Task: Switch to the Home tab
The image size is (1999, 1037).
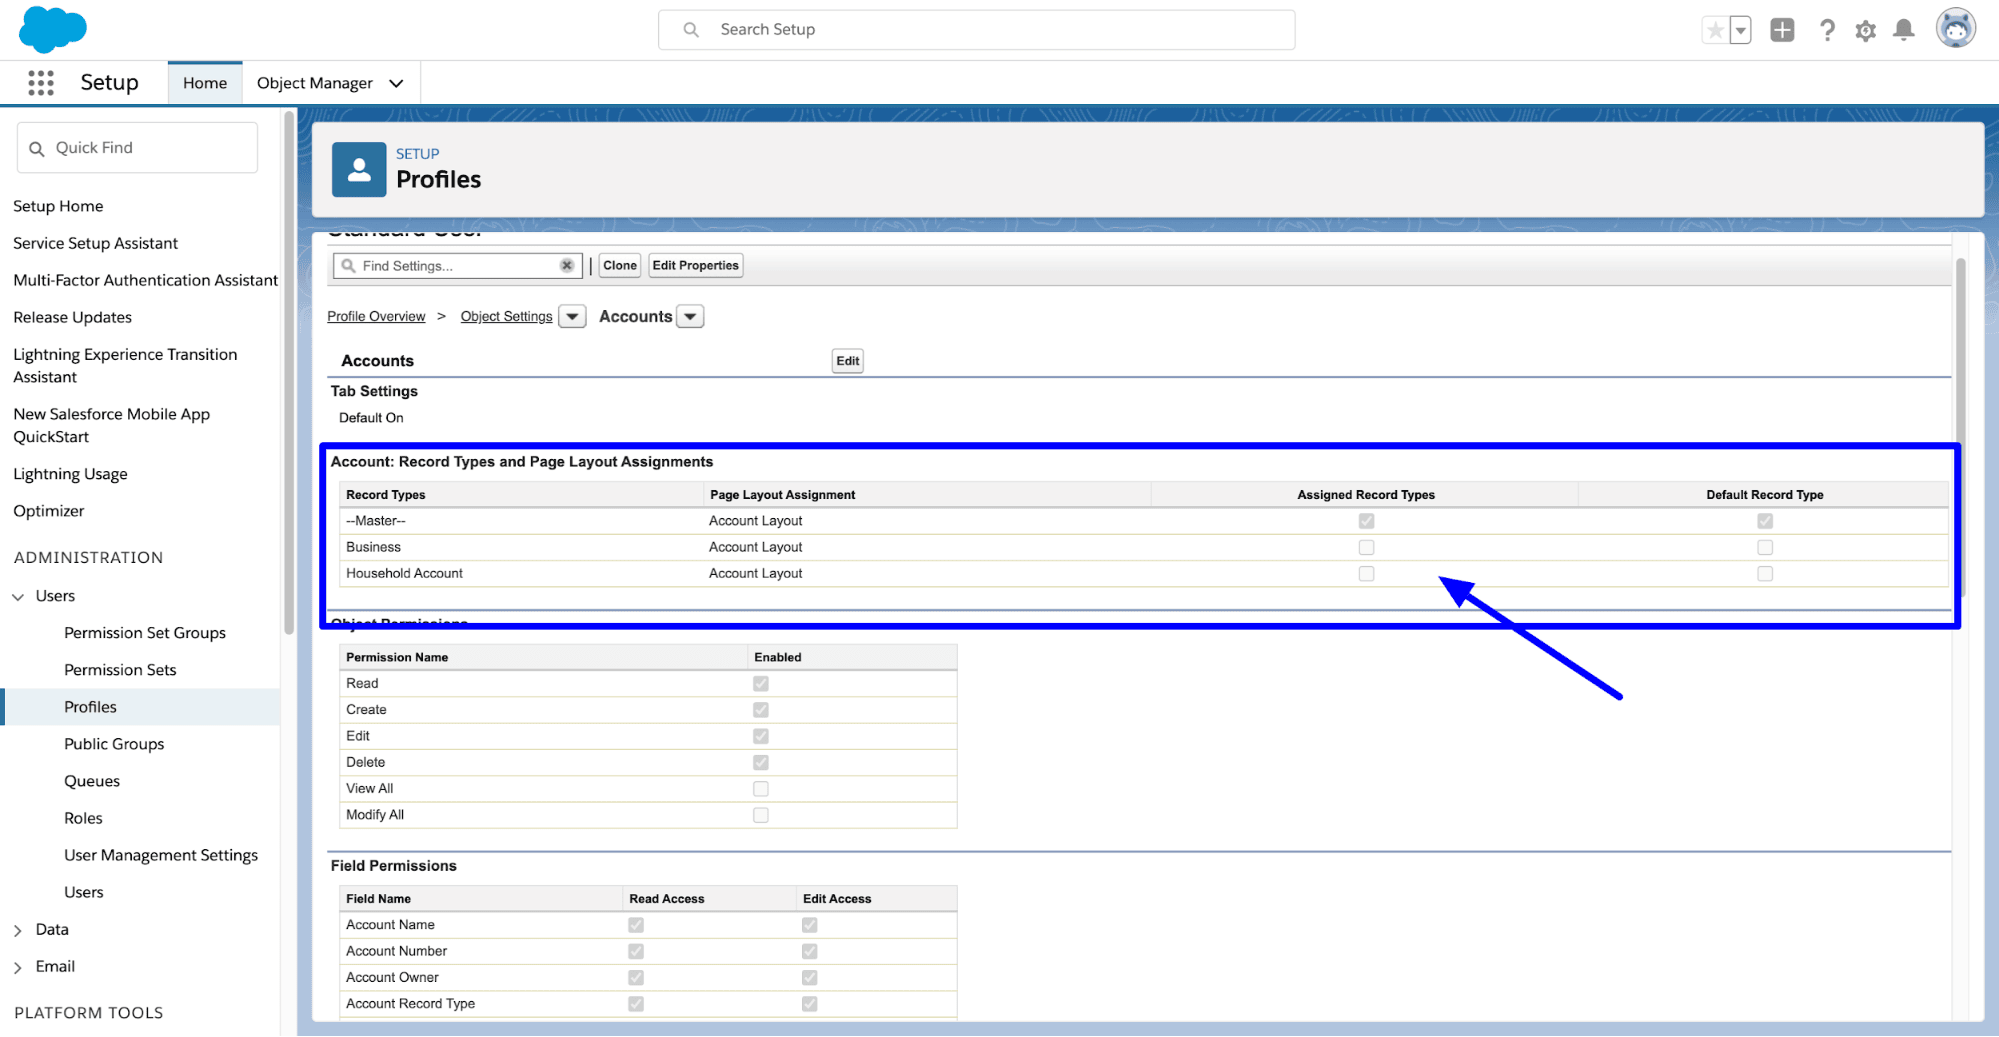Action: (205, 83)
